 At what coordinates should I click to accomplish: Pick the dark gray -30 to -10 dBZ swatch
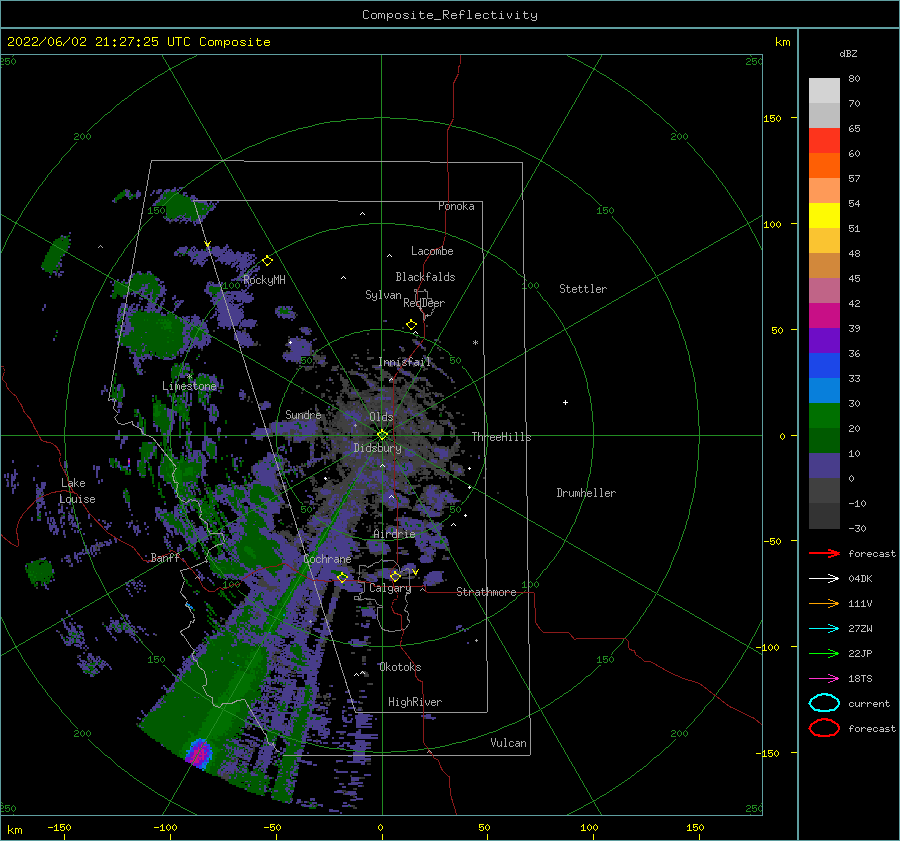click(824, 516)
